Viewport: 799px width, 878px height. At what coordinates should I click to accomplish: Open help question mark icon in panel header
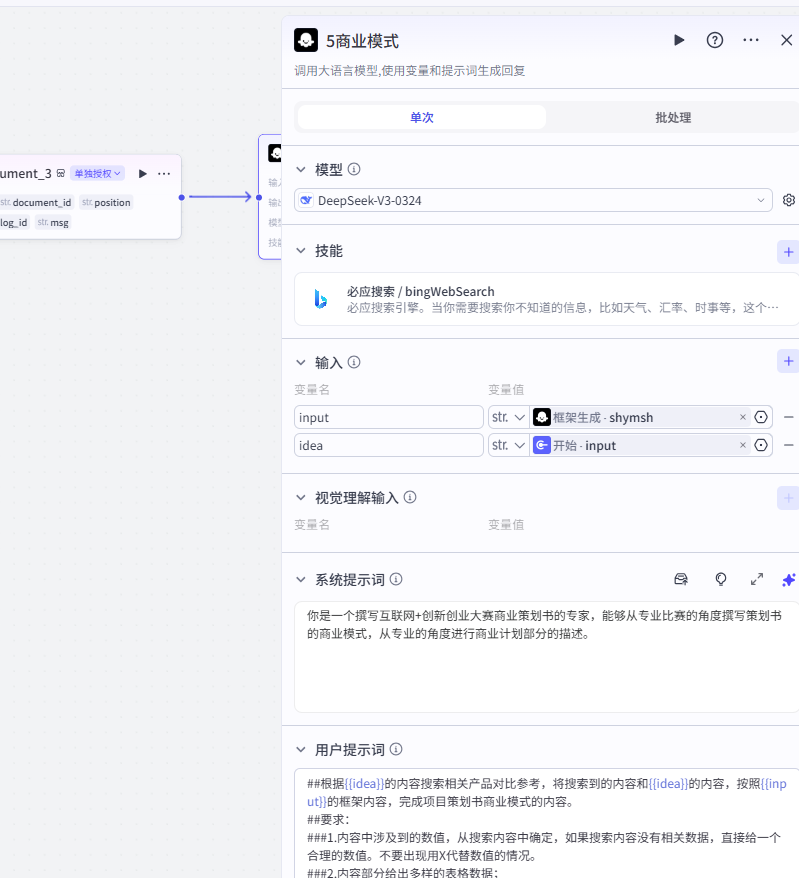714,40
